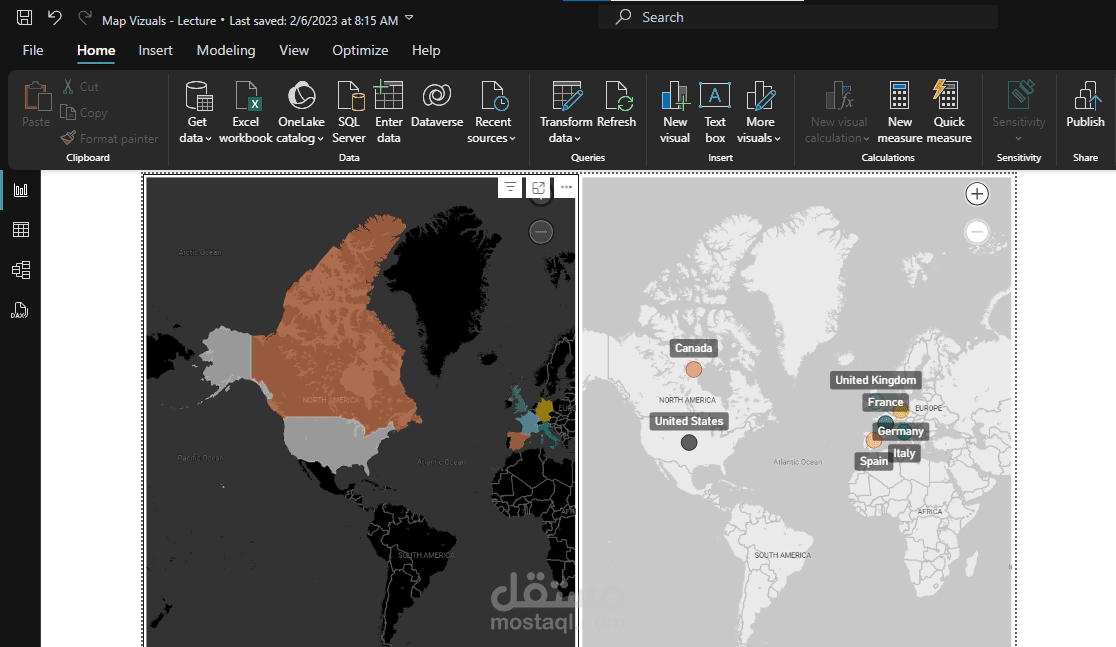Zoom in on the light bubble map
1116x647 pixels.
click(977, 194)
